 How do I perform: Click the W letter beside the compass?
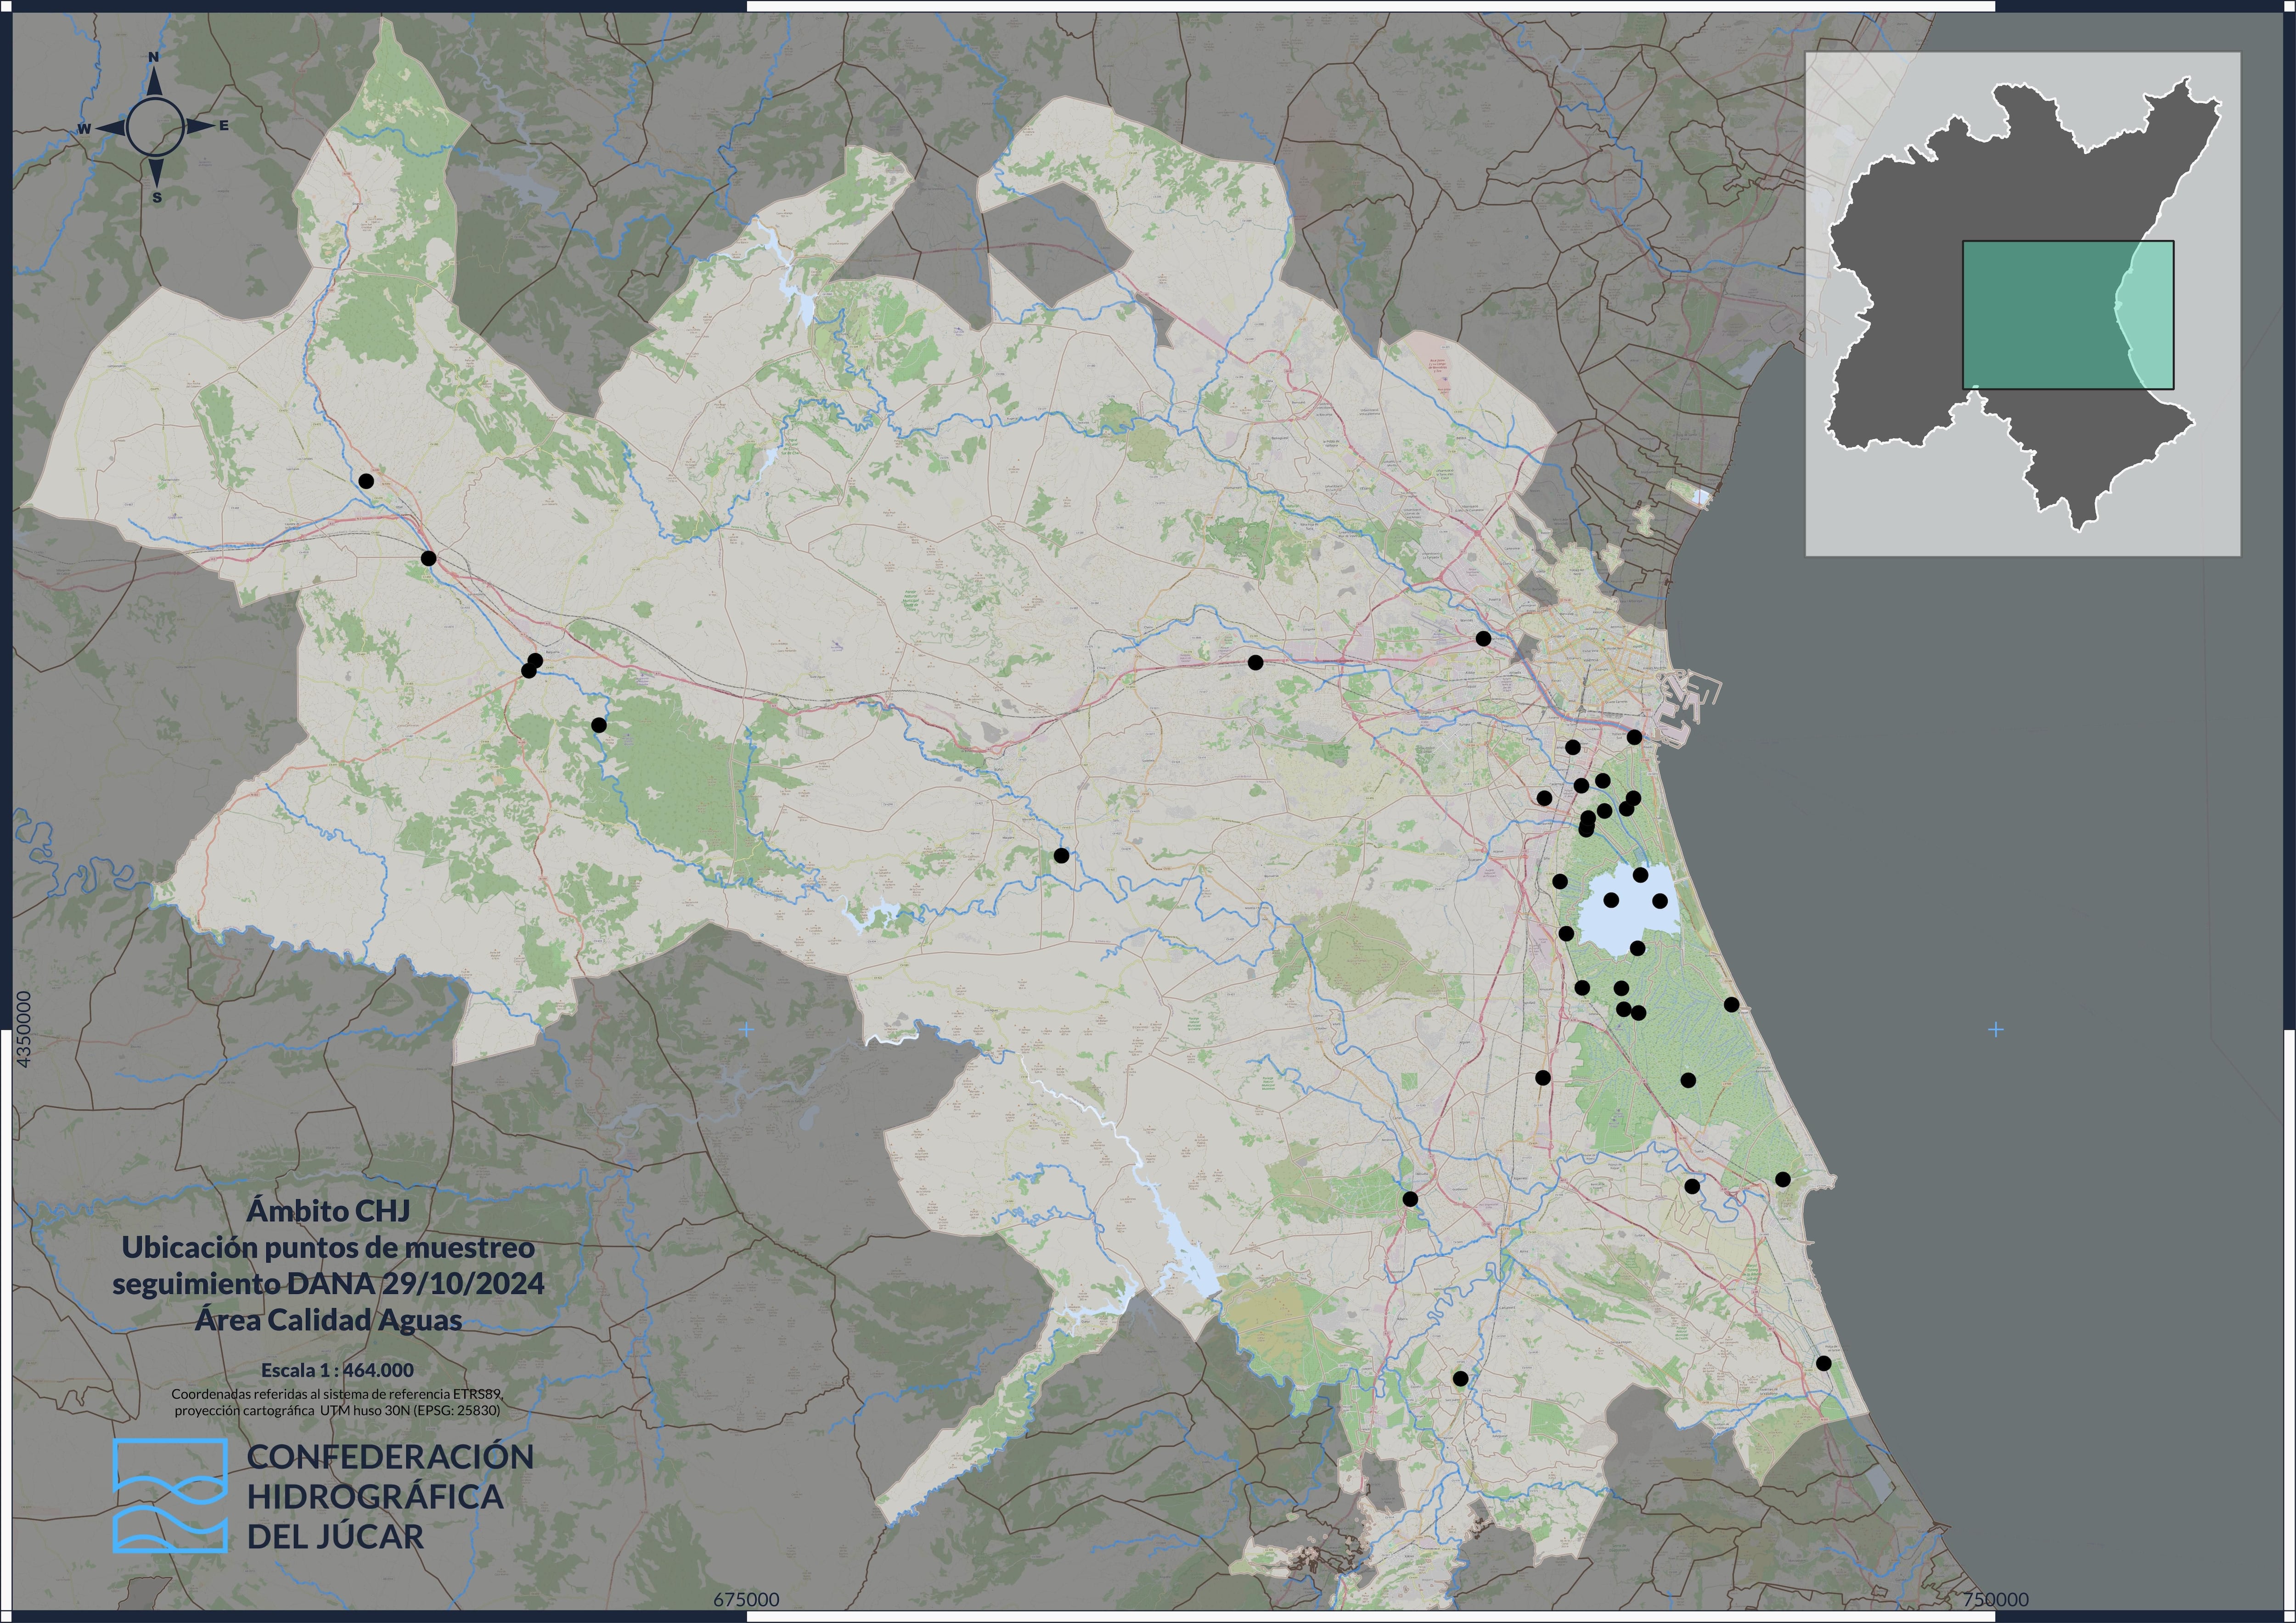85,129
